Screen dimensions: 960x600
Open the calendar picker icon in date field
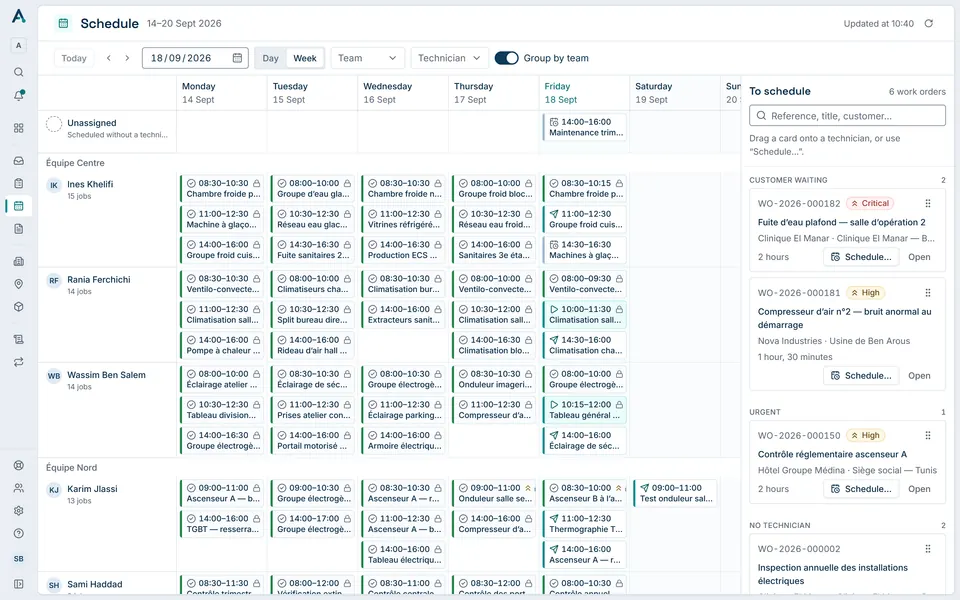(237, 58)
